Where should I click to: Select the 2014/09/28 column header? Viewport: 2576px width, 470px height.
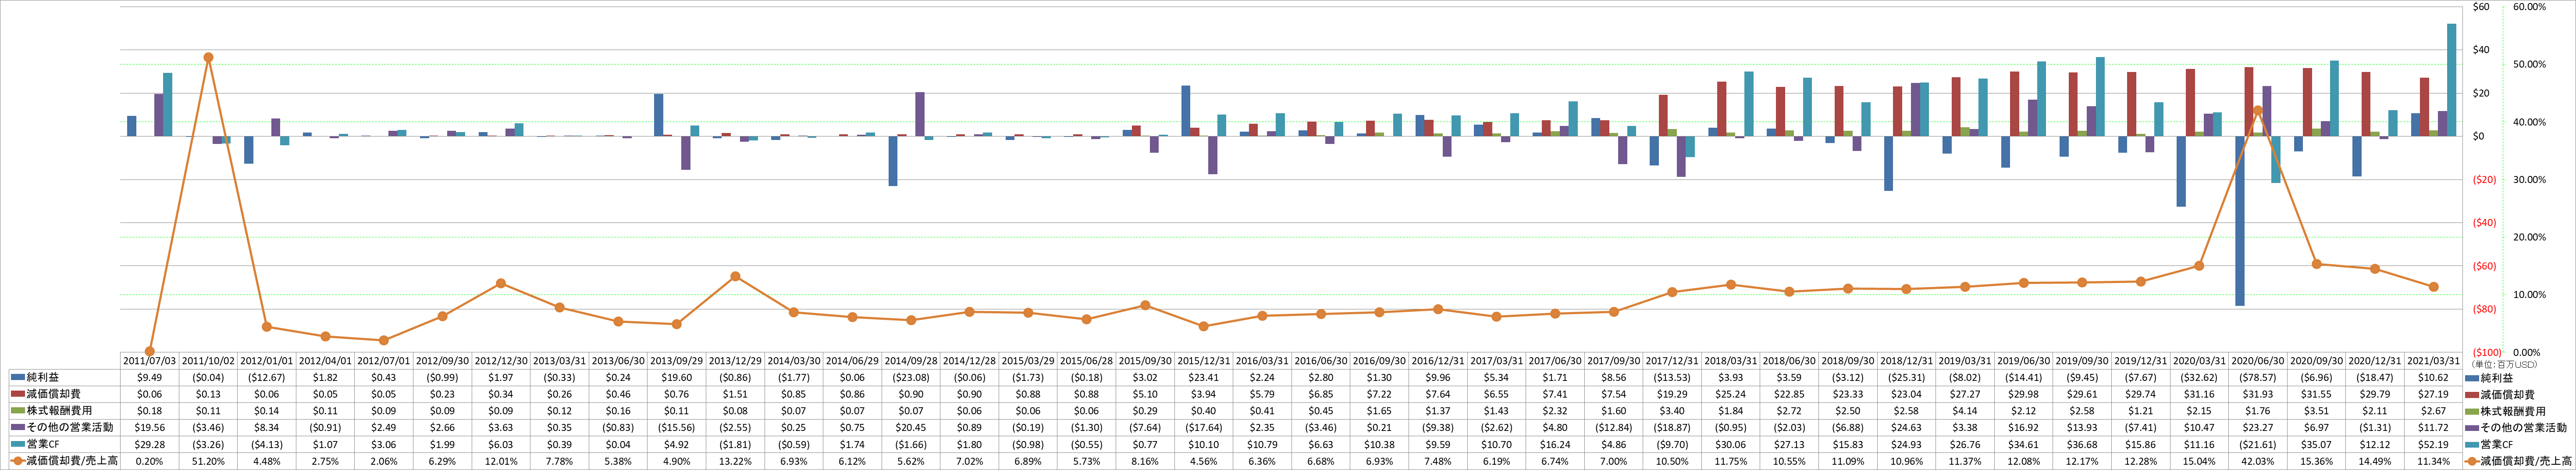(x=911, y=361)
